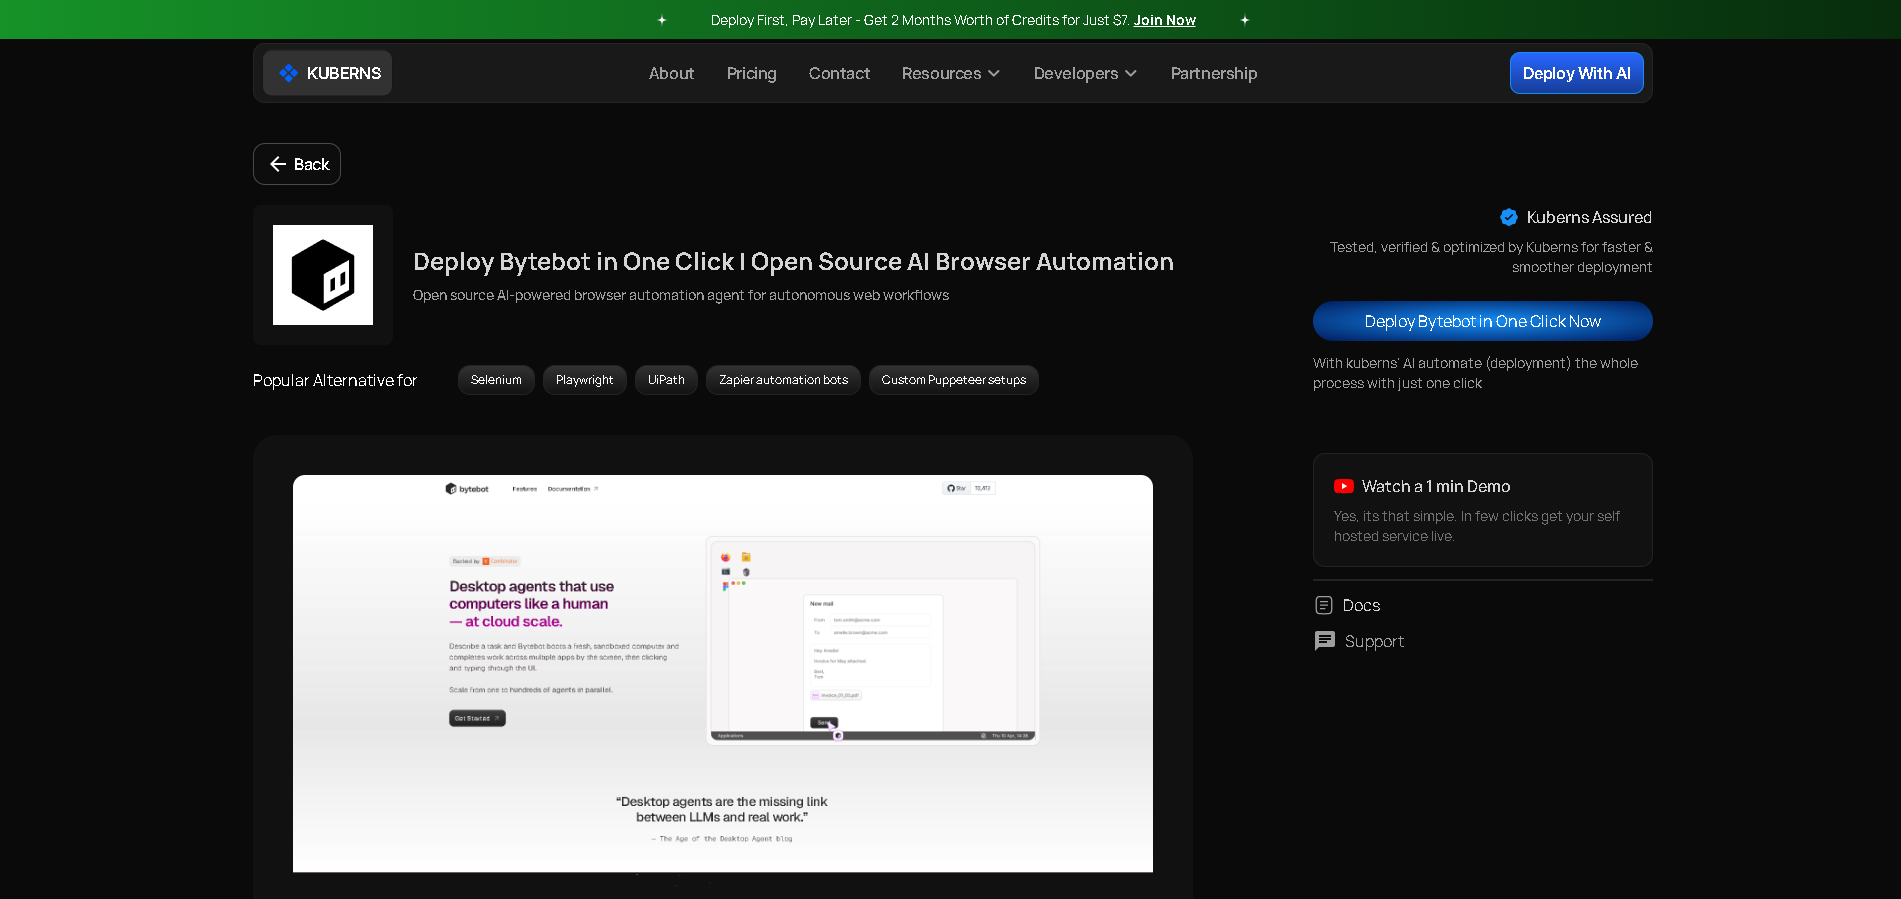Select the Selenium alternative tag

[x=496, y=380]
